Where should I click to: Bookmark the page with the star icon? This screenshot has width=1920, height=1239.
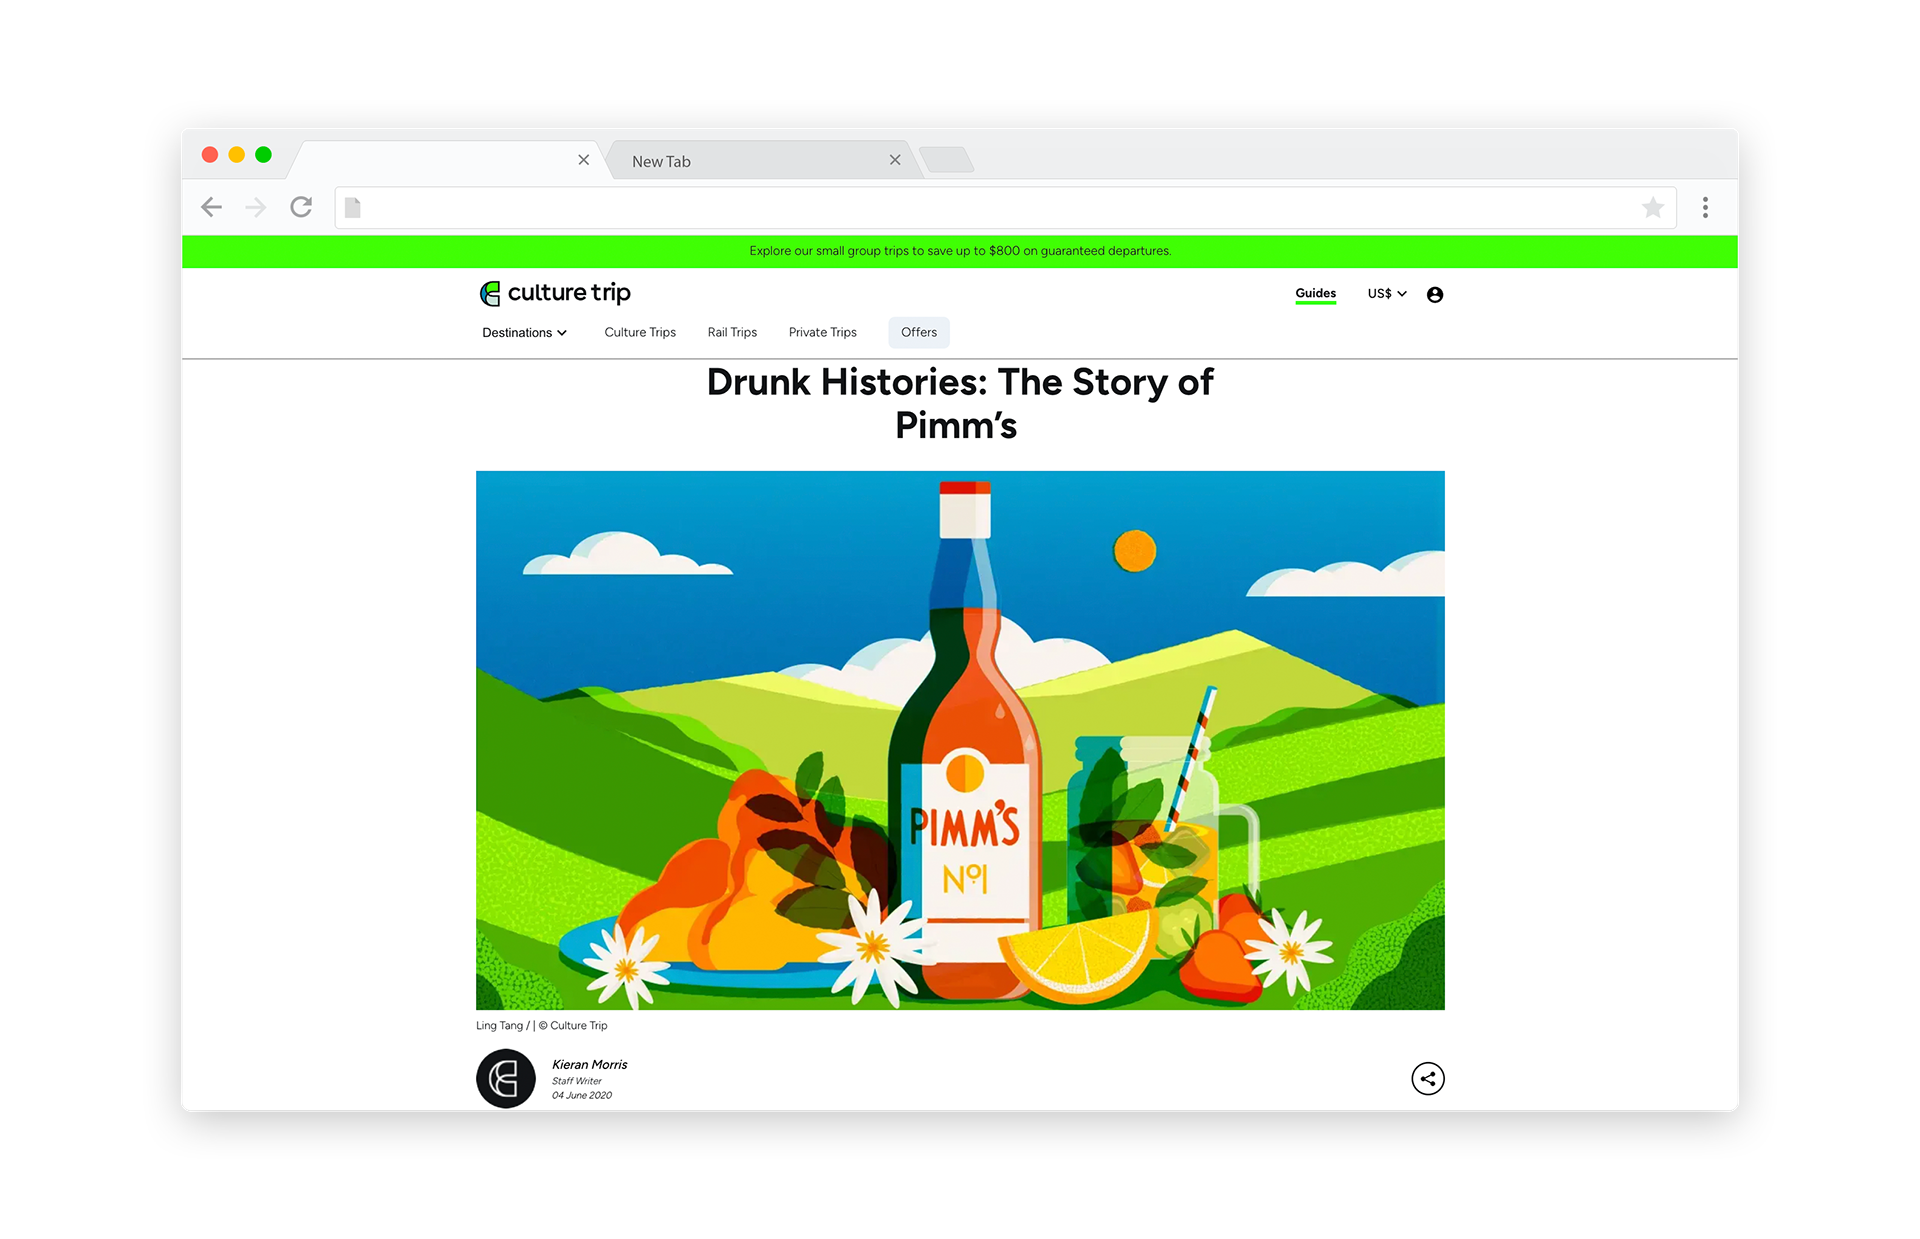coord(1654,207)
